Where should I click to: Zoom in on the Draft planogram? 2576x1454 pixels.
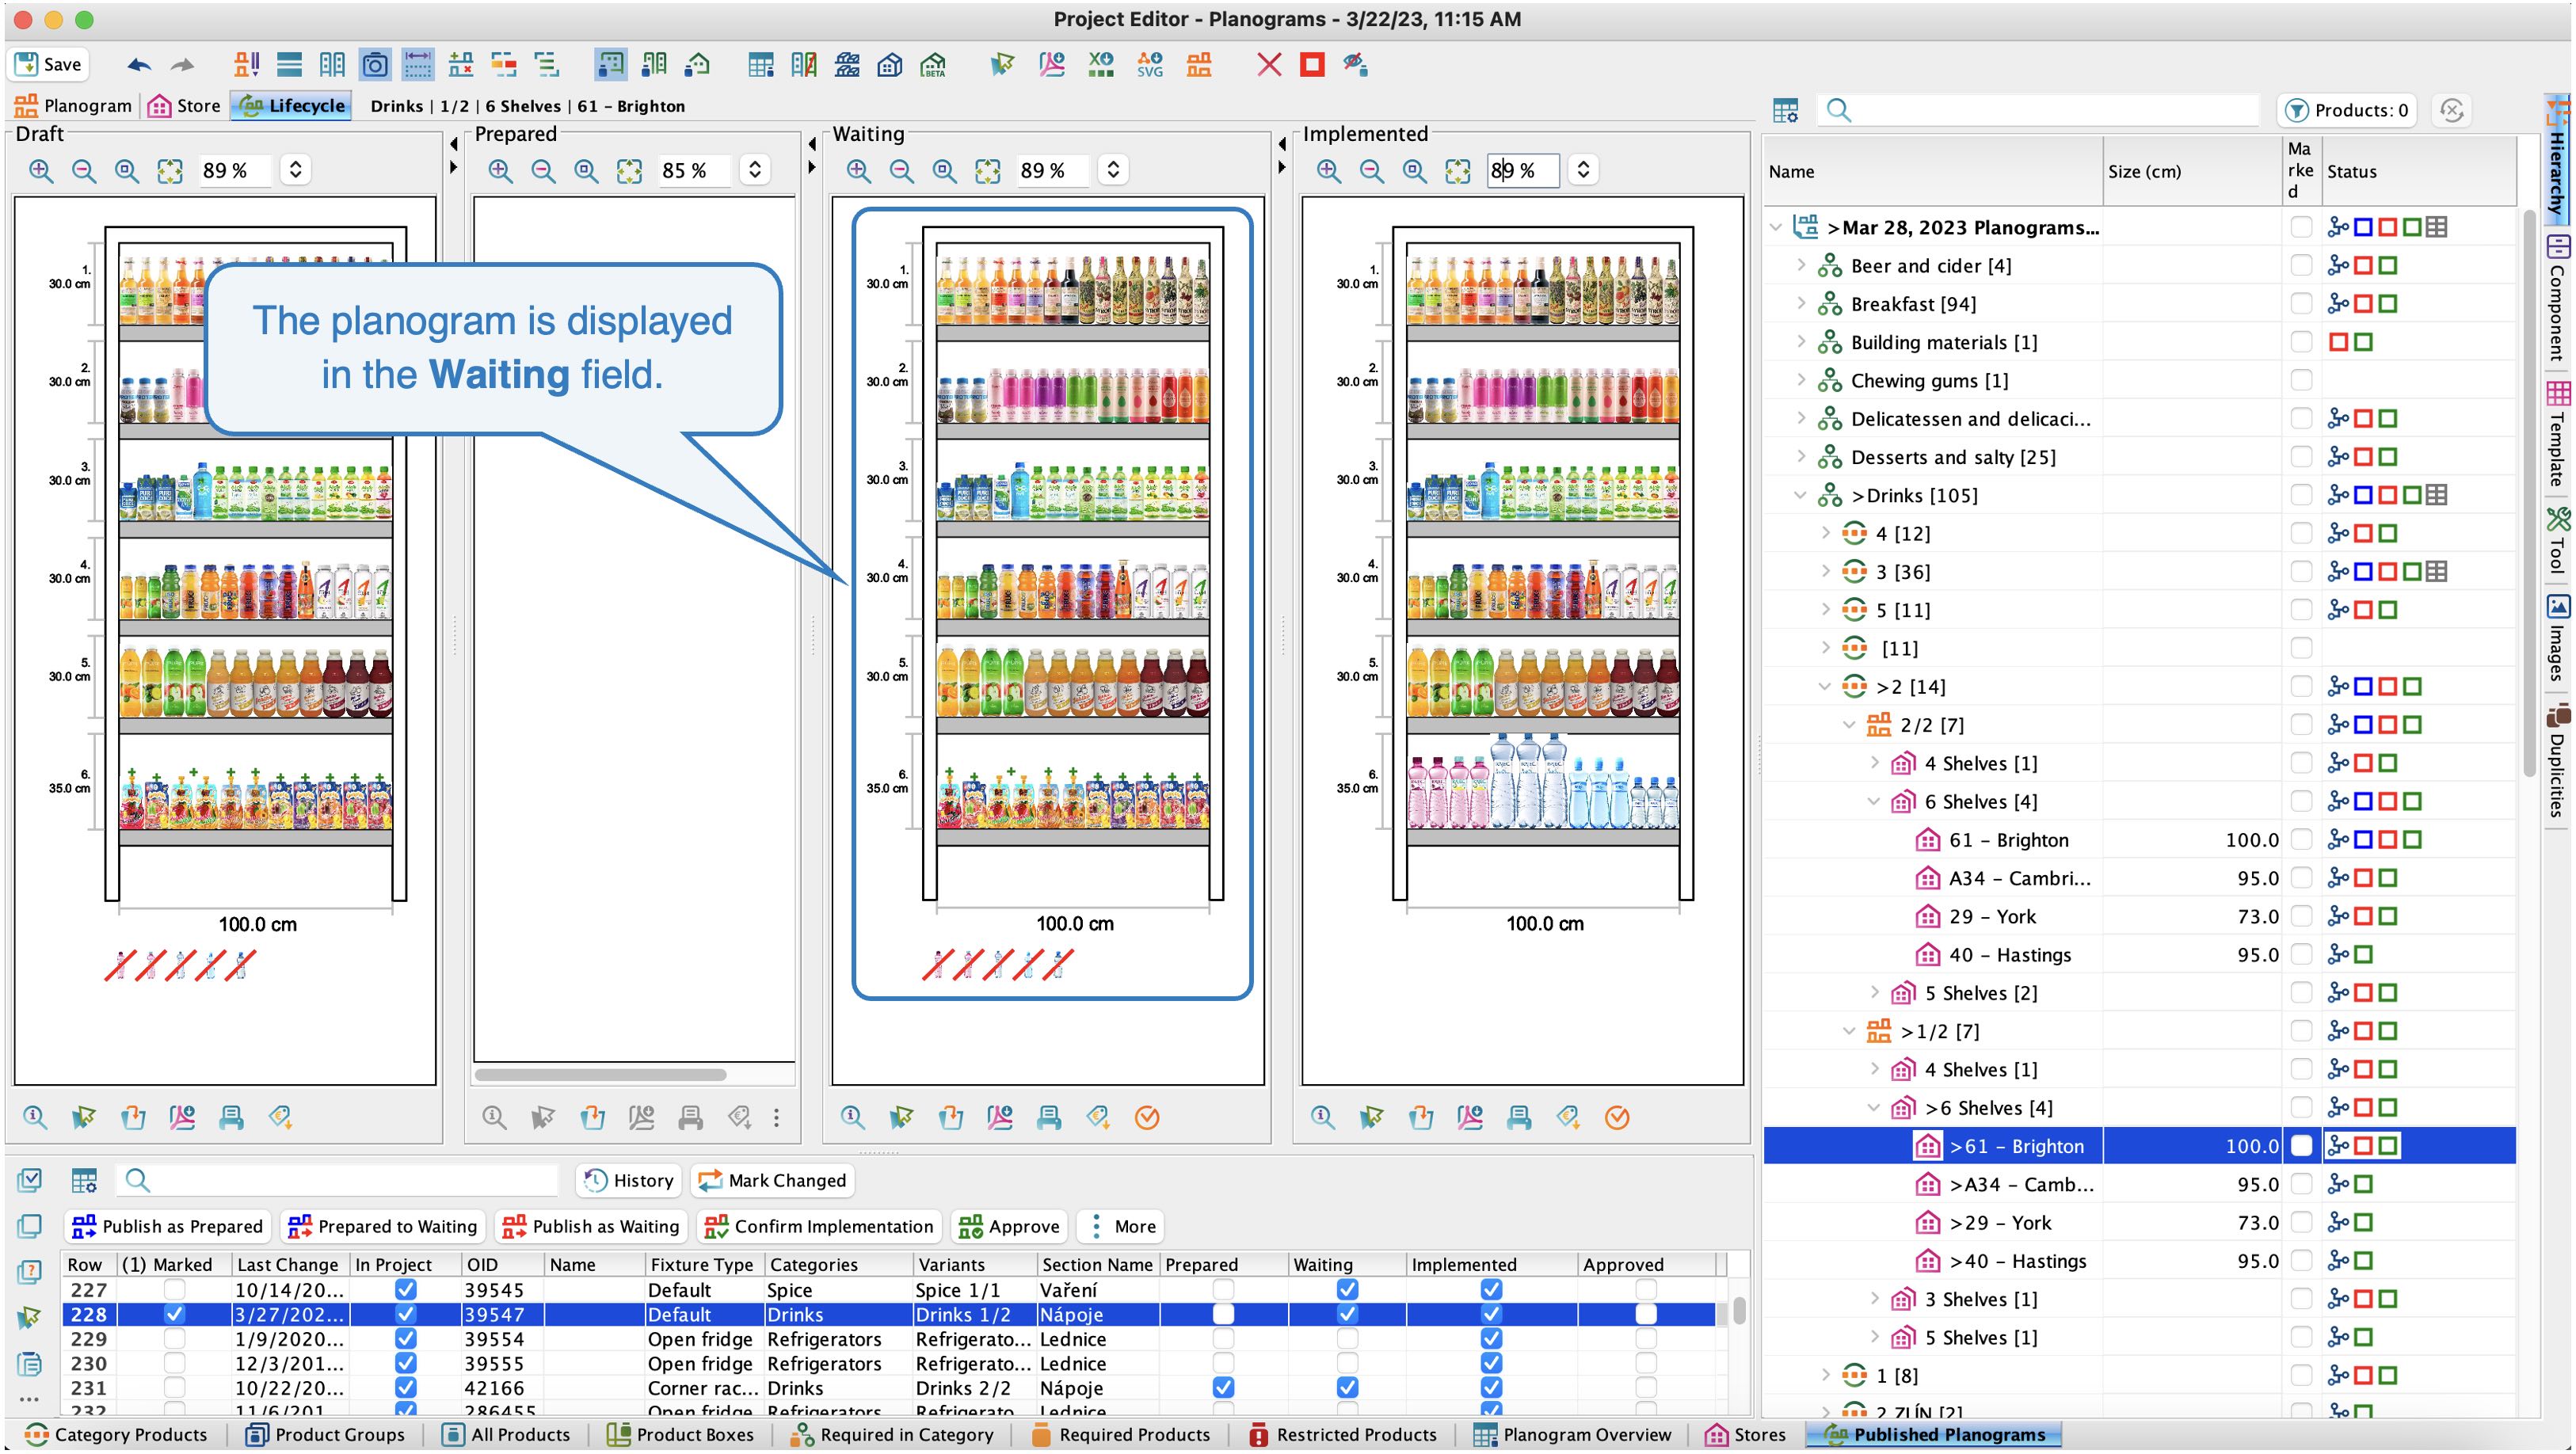tap(41, 170)
